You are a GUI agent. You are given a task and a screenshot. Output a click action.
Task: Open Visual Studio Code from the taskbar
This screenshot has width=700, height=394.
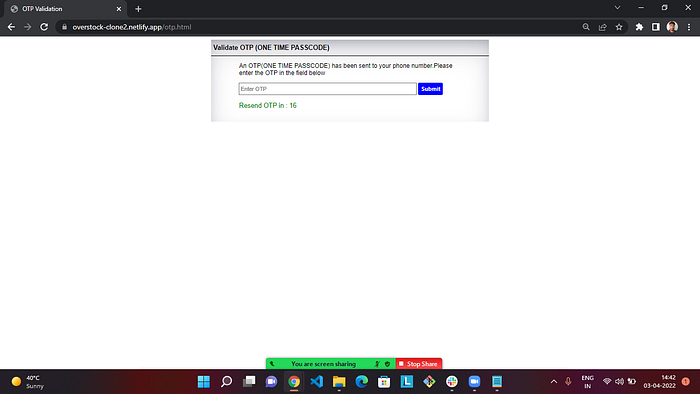click(317, 382)
